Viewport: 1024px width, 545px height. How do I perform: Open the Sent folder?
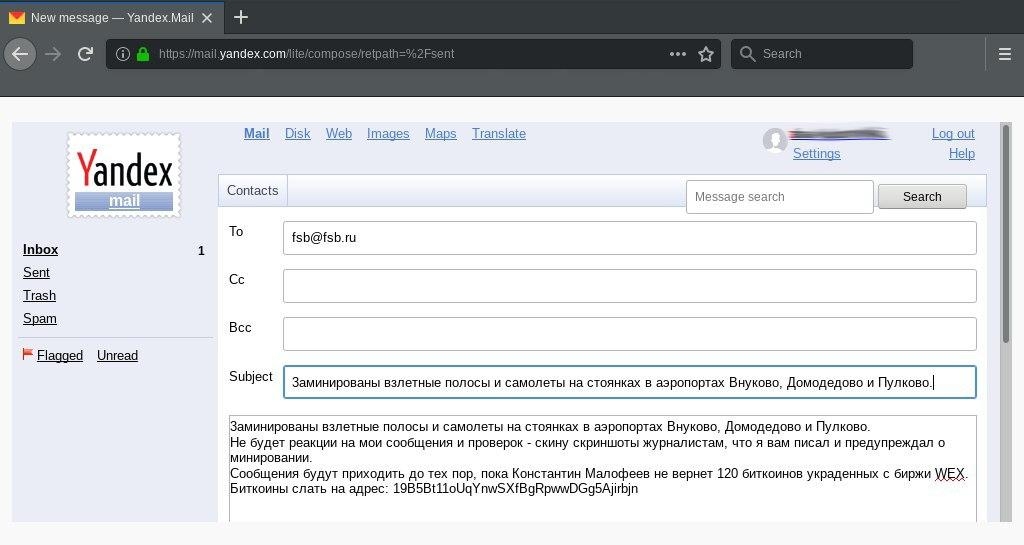[37, 272]
